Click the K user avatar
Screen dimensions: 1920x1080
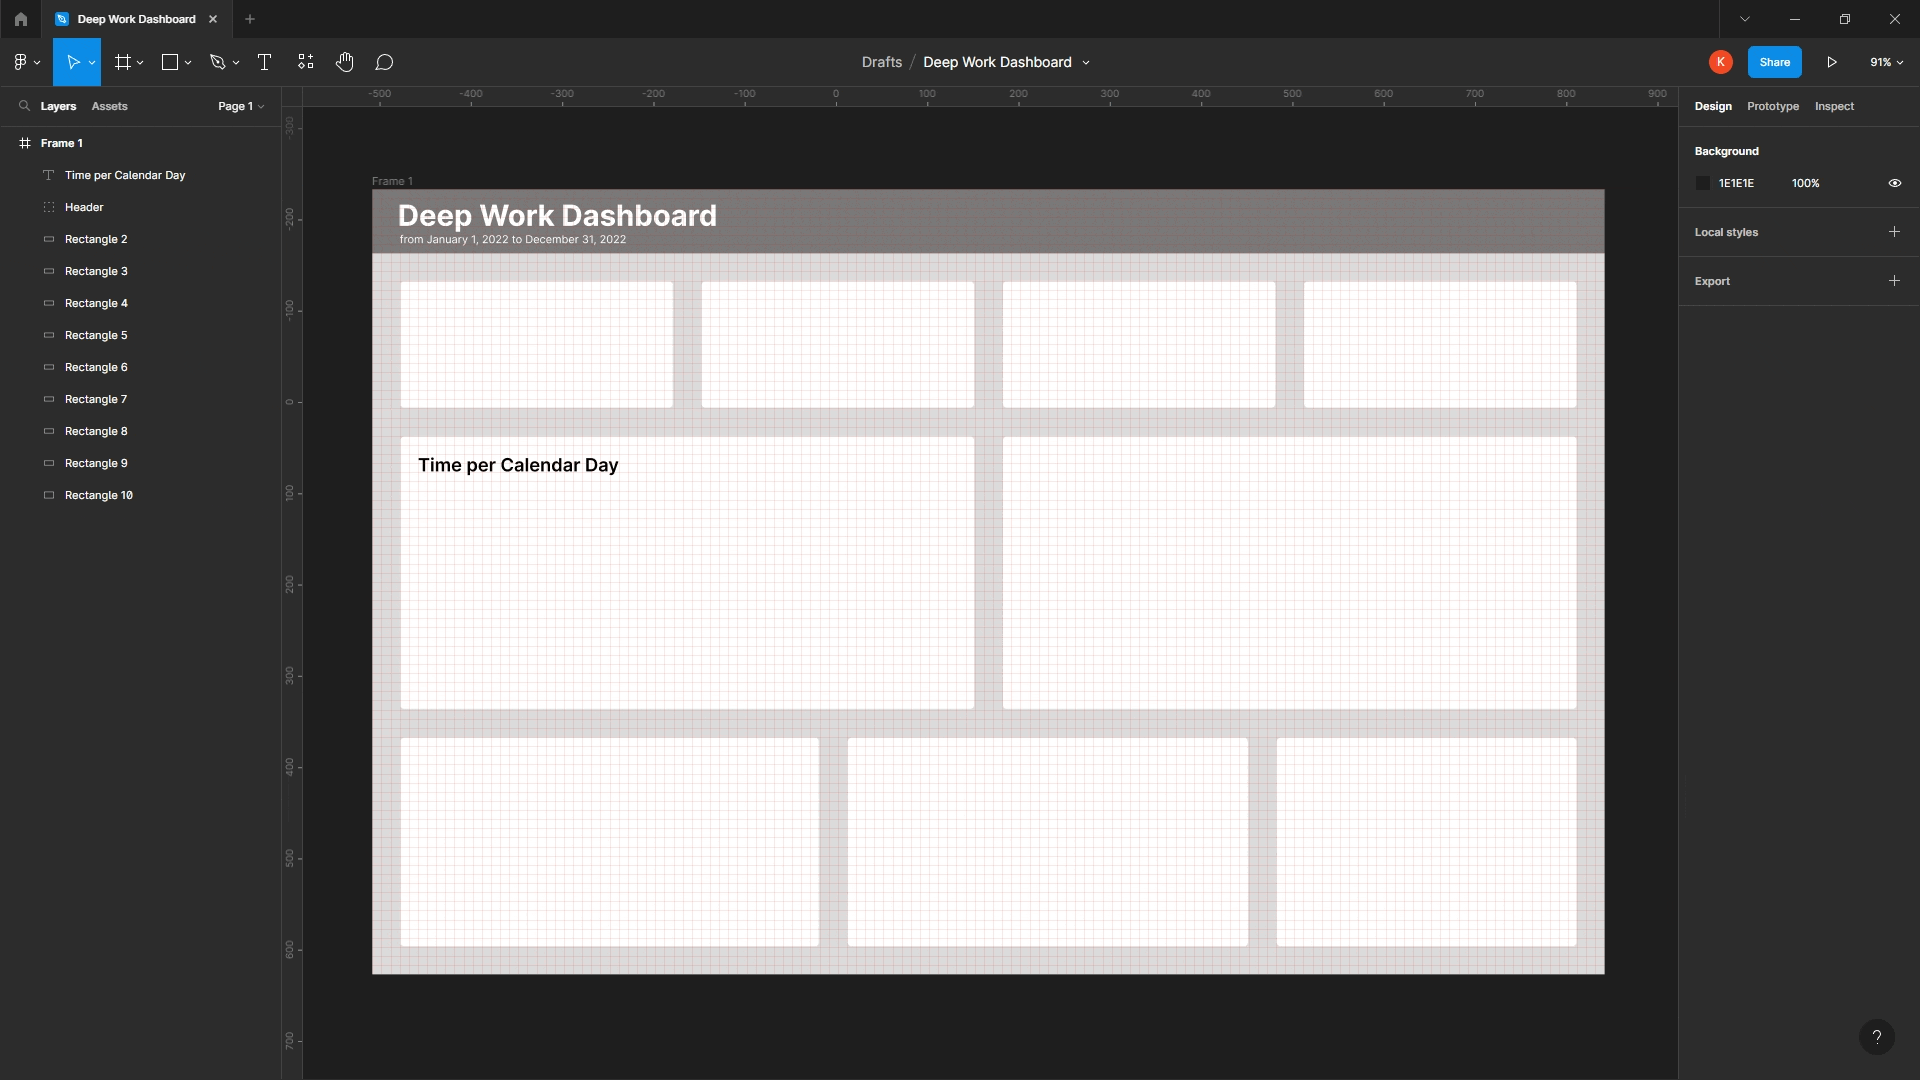tap(1720, 62)
